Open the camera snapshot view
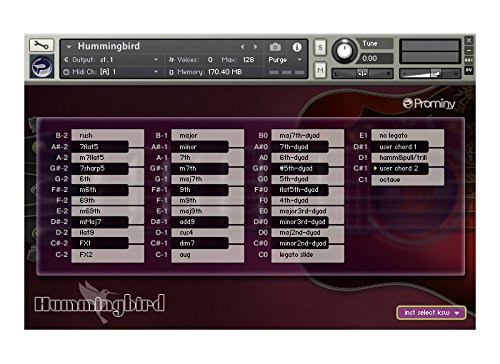 click(275, 47)
